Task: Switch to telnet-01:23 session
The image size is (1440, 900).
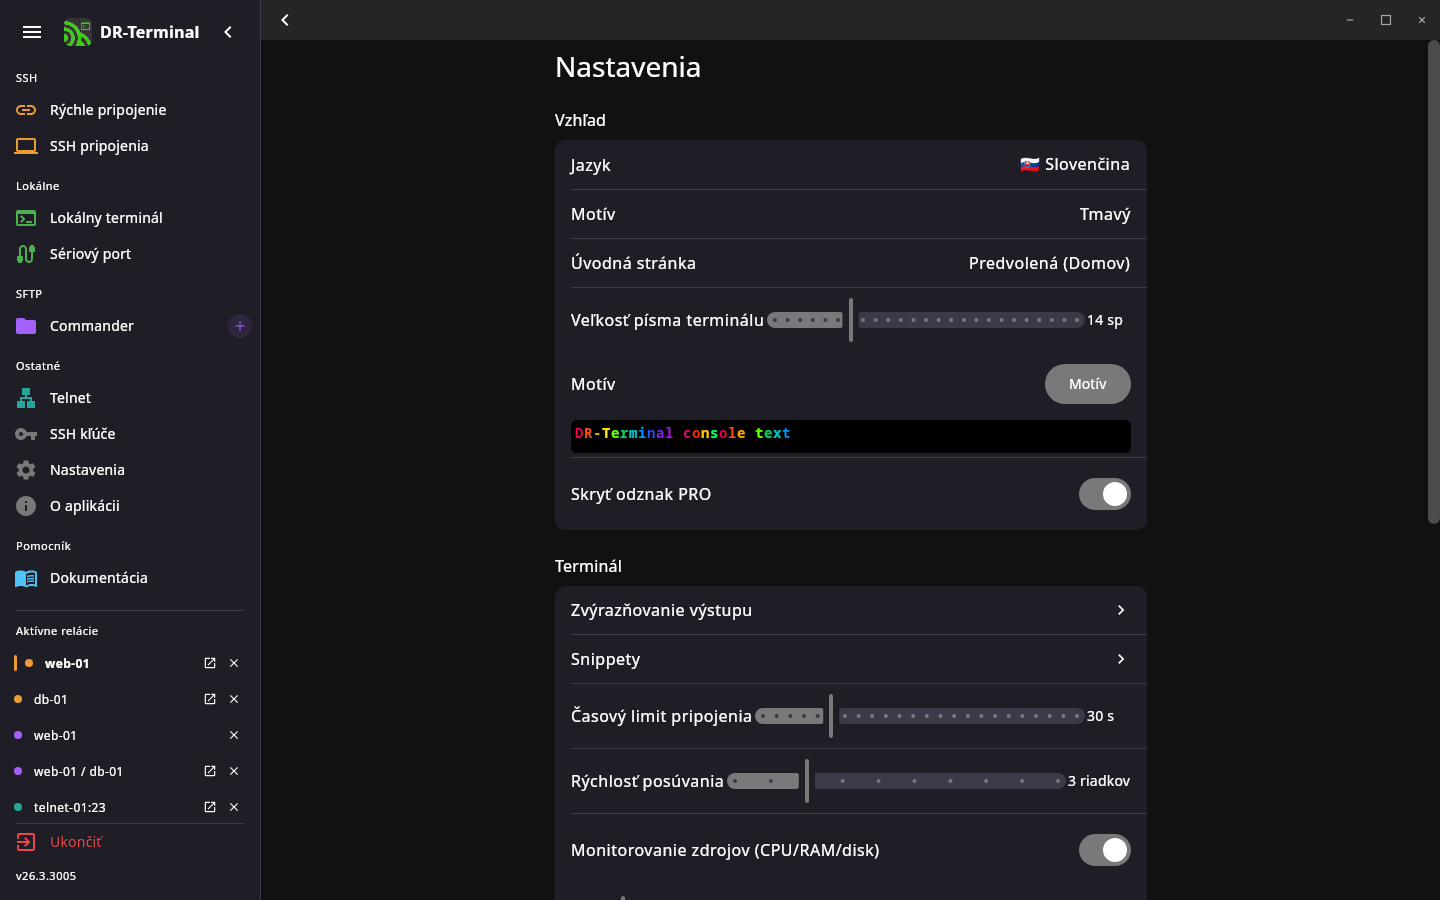Action: (x=70, y=807)
